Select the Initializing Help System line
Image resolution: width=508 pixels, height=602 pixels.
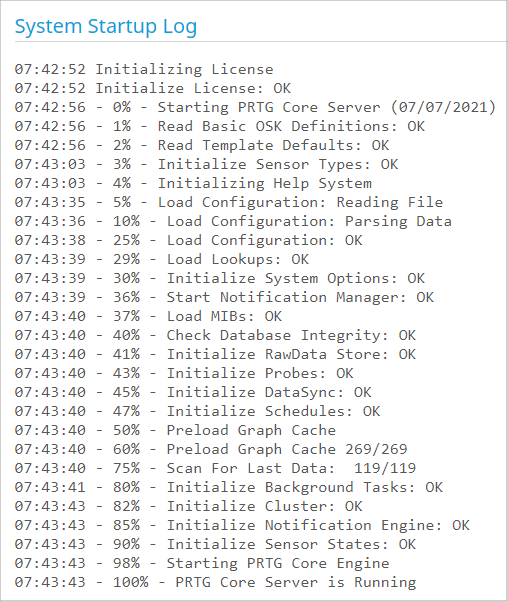[x=193, y=184]
